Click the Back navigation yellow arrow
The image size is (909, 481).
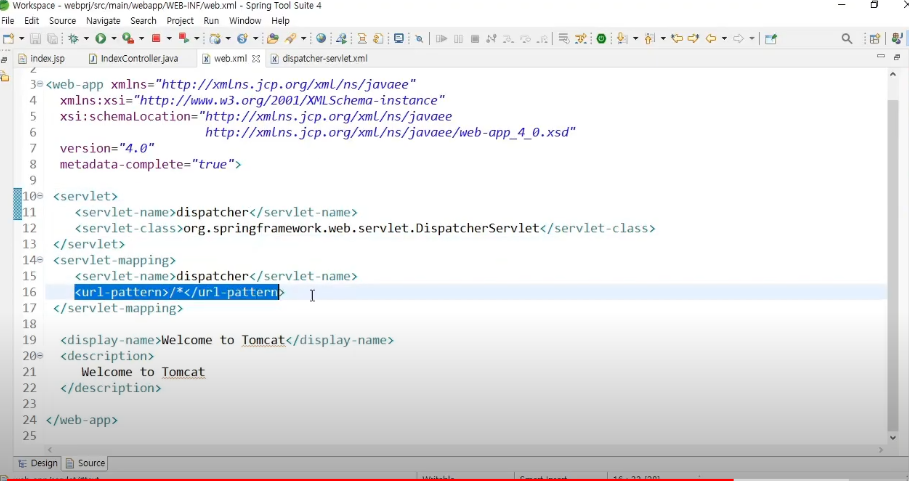click(711, 39)
